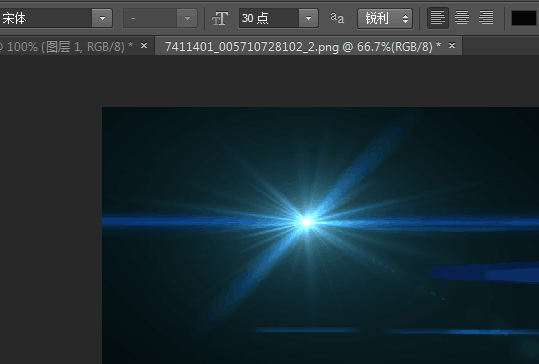Center align the text

pos(462,18)
